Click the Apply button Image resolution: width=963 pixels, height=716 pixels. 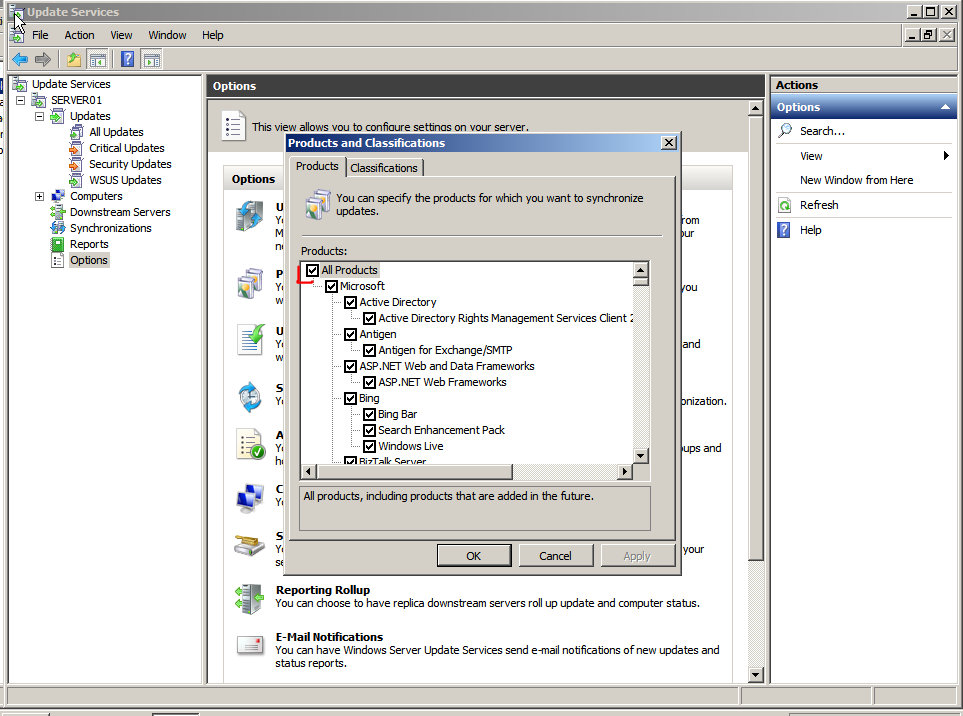[637, 556]
